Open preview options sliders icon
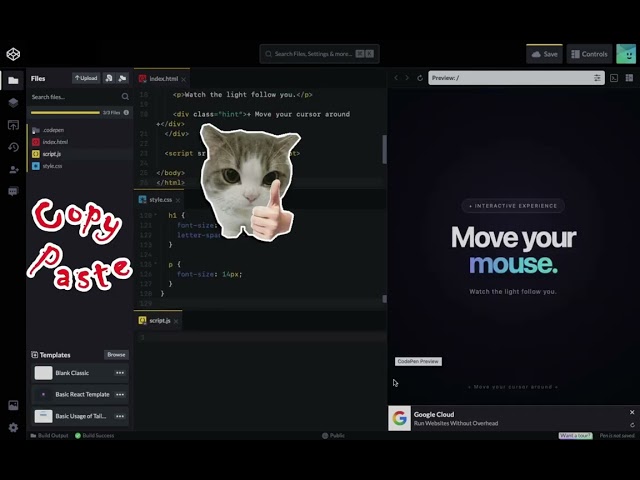 597,78
